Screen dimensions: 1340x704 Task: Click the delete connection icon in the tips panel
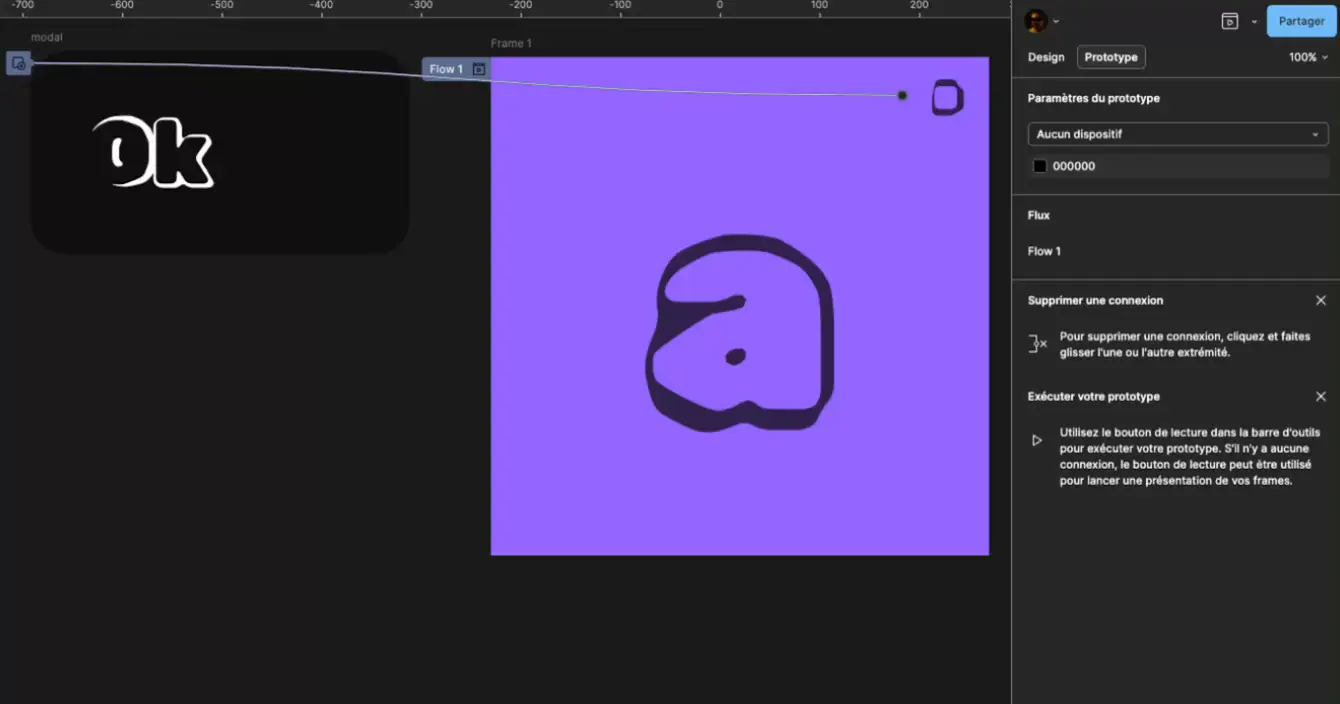1038,344
